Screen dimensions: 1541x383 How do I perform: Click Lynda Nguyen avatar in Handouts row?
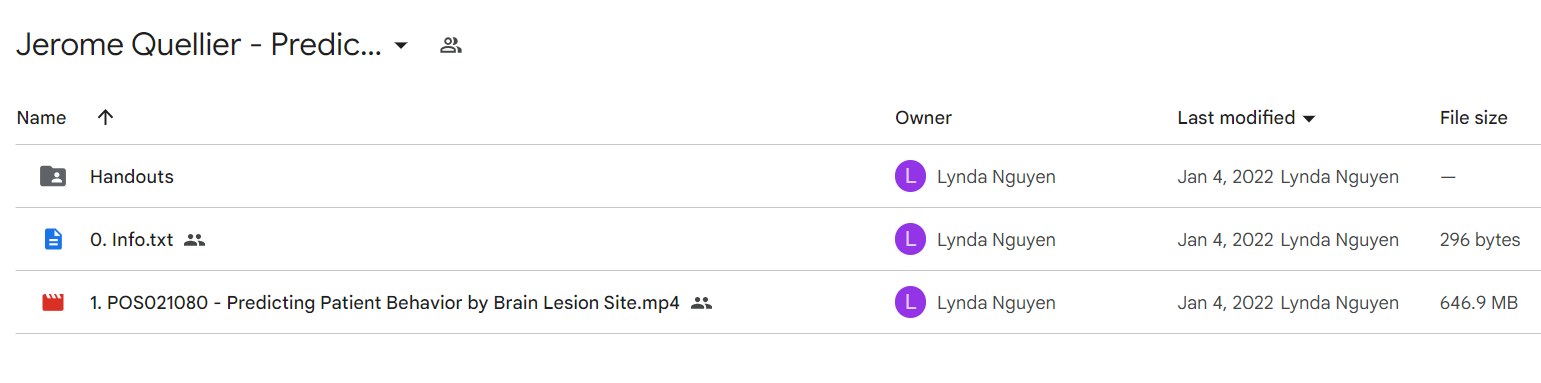910,177
